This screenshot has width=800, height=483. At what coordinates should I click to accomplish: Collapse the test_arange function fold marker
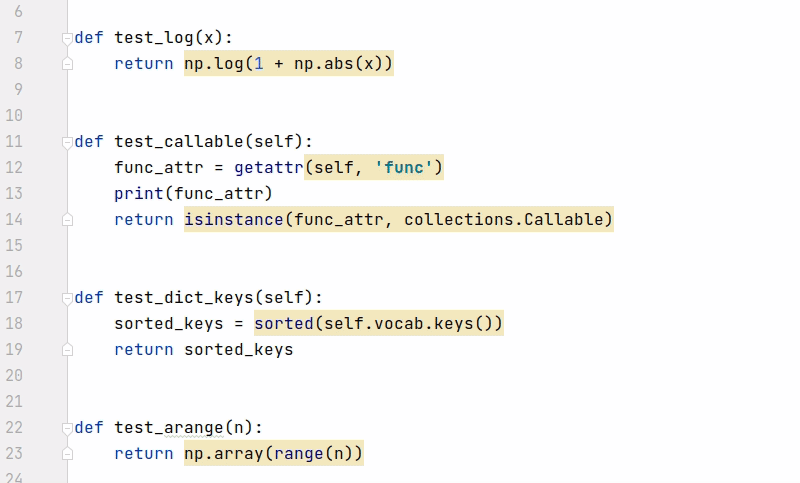(67, 428)
